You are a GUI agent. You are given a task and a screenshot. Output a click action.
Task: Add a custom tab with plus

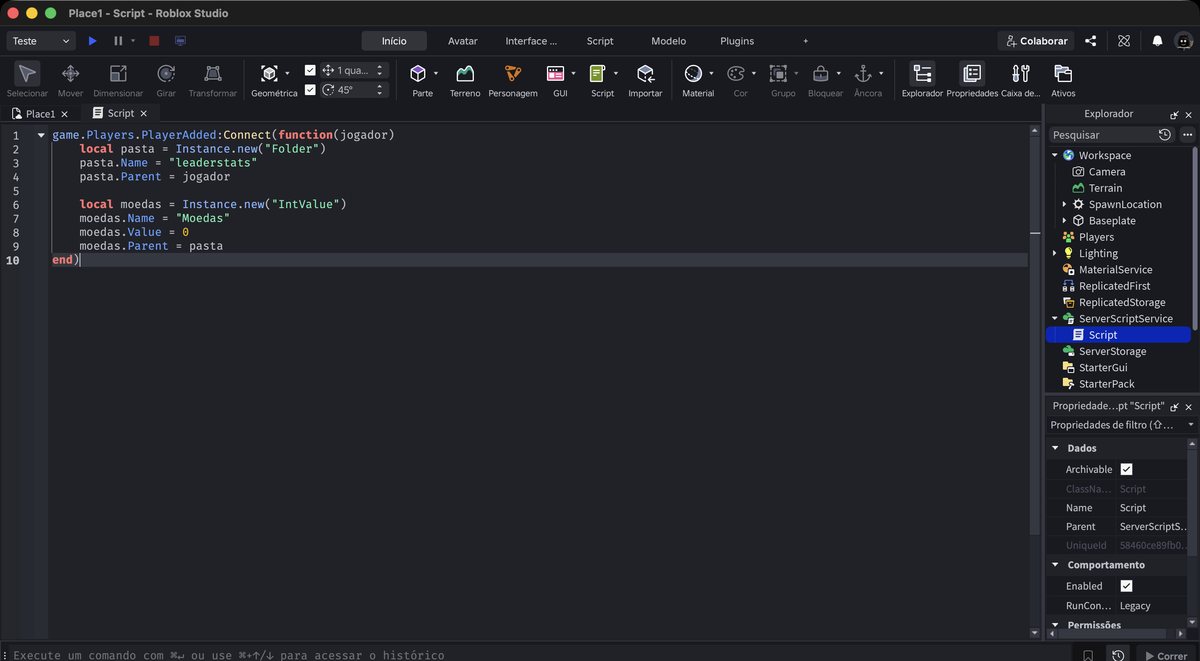coord(805,41)
